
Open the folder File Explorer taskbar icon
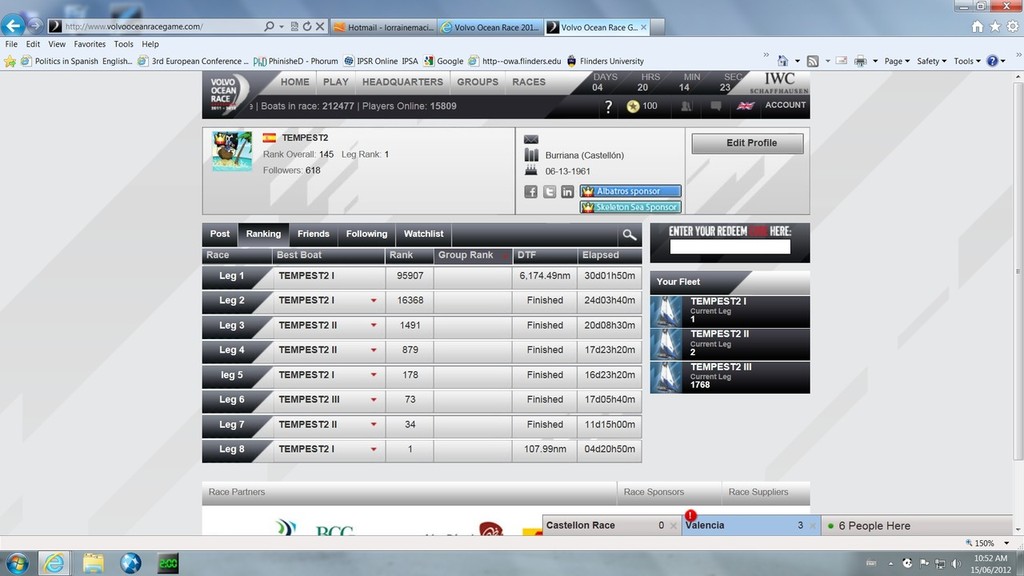tap(93, 563)
